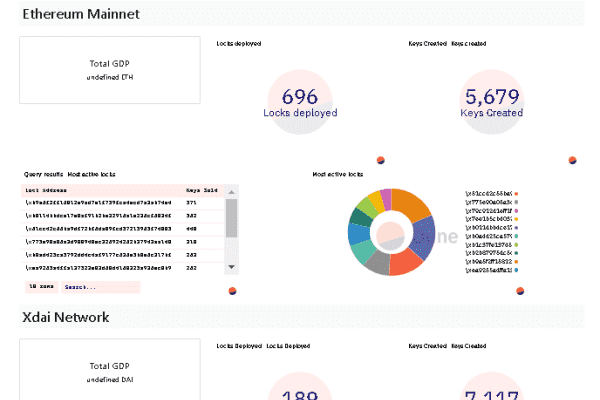Image resolution: width=600 pixels, height=400 pixels.
Task: Toggle the dark green legend entry
Action: tap(491, 253)
